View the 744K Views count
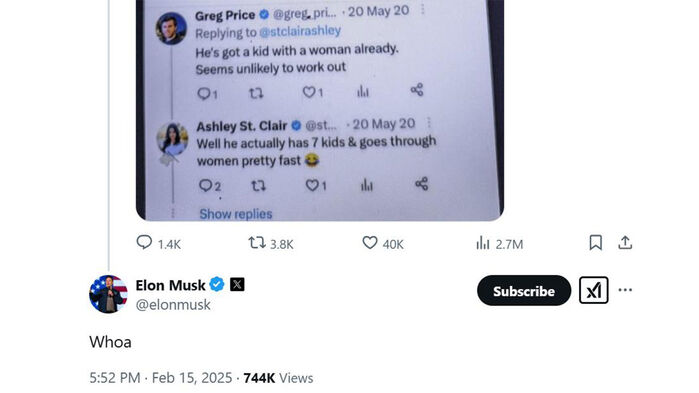The height and width of the screenshot is (393, 699). (x=278, y=378)
